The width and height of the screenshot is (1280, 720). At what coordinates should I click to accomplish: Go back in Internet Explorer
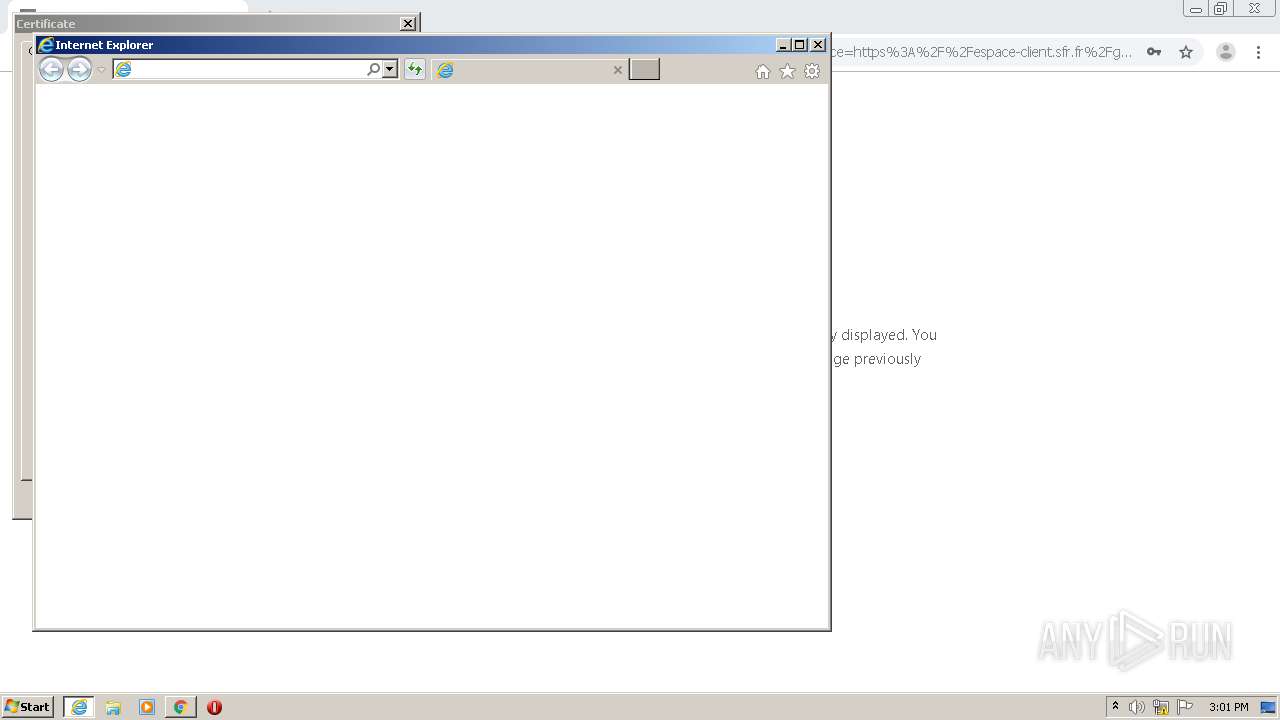pos(51,69)
